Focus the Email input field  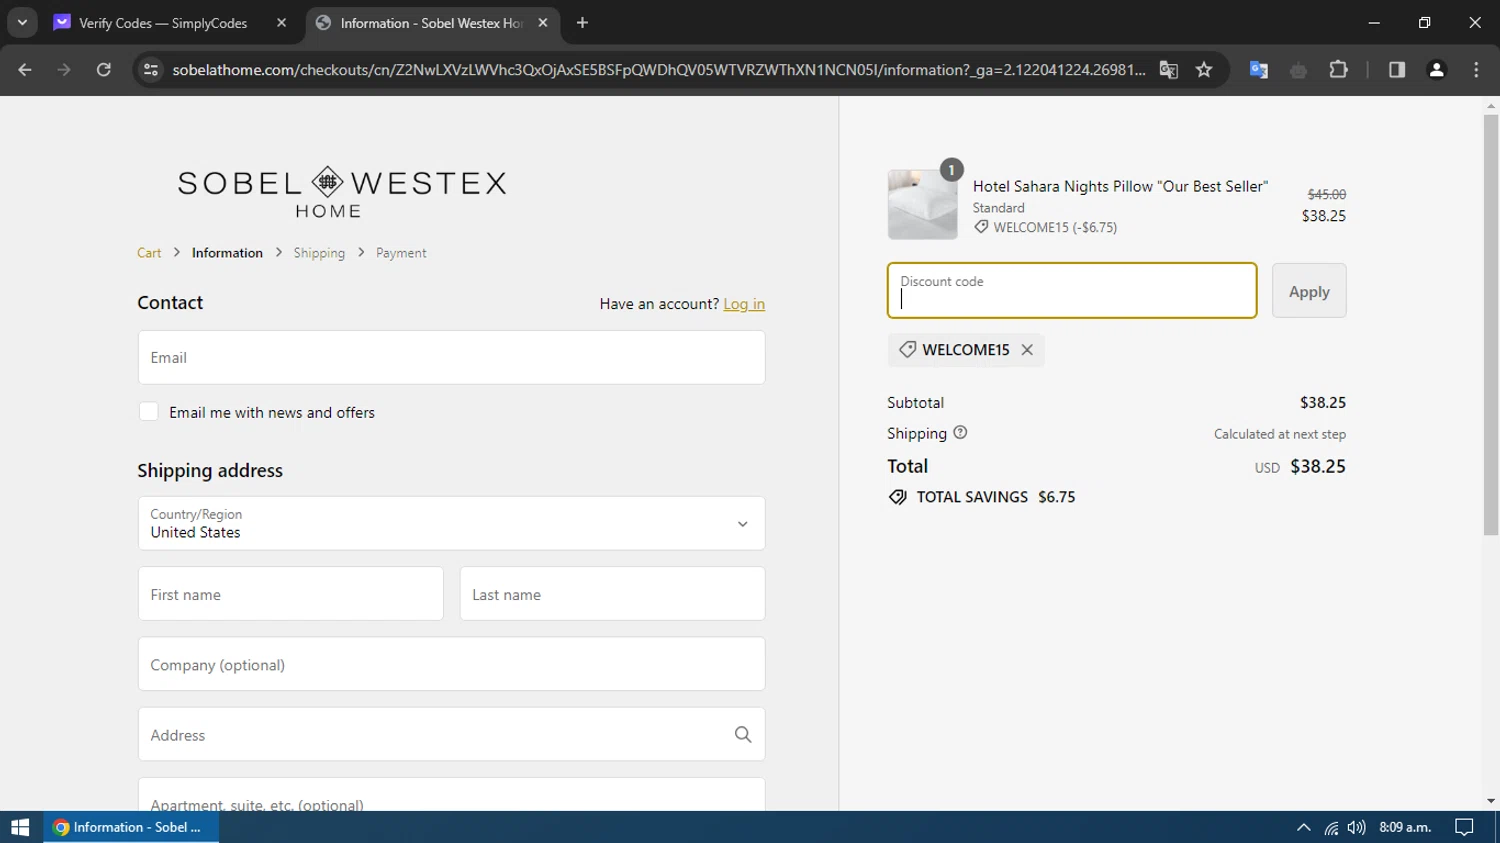[452, 357]
